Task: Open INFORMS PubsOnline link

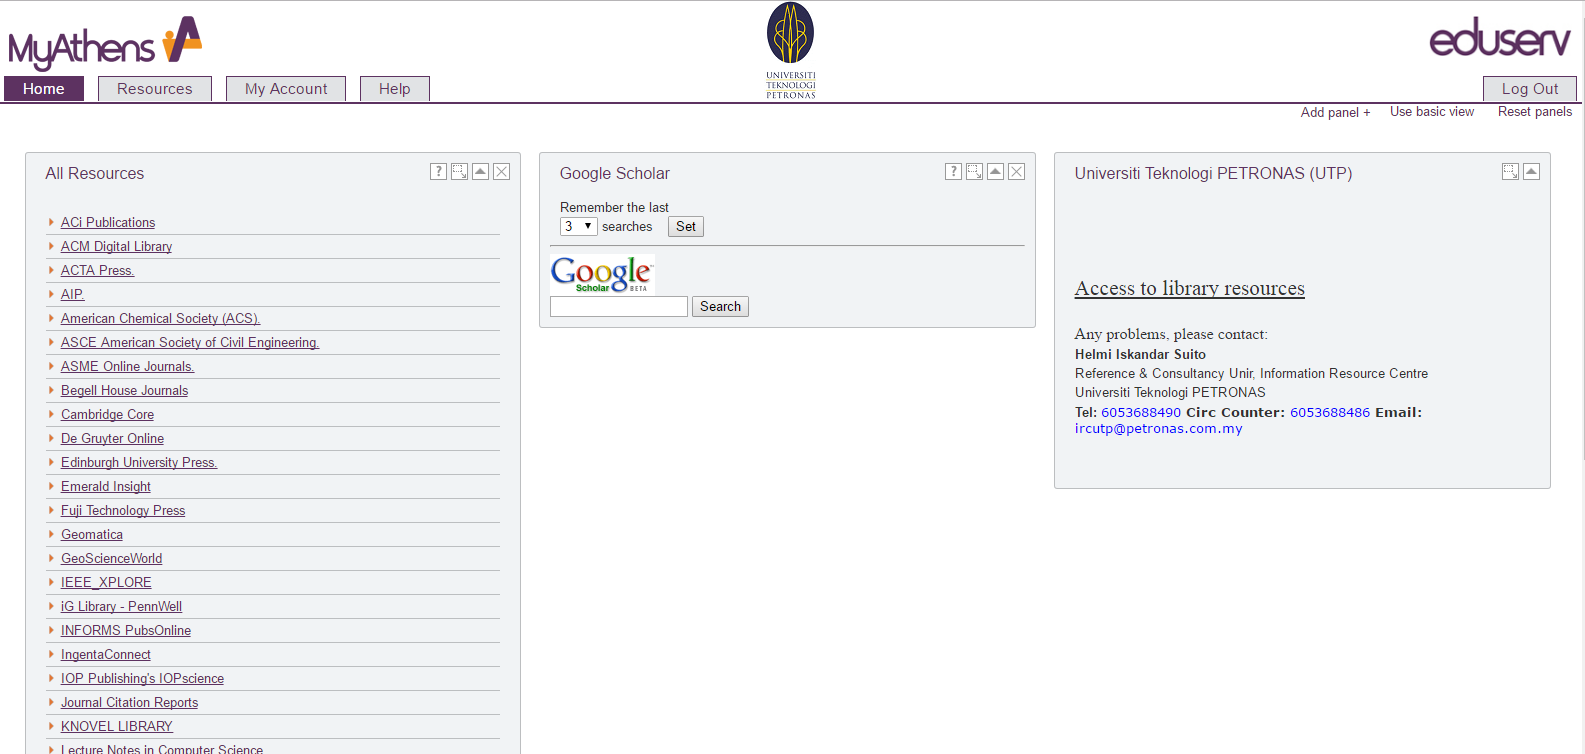Action: click(126, 630)
